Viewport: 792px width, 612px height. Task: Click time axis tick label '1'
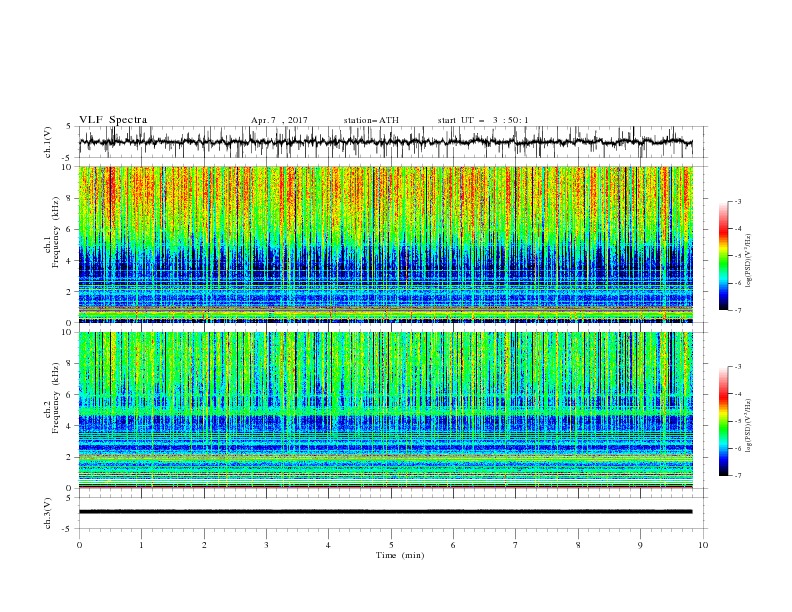tap(141, 545)
